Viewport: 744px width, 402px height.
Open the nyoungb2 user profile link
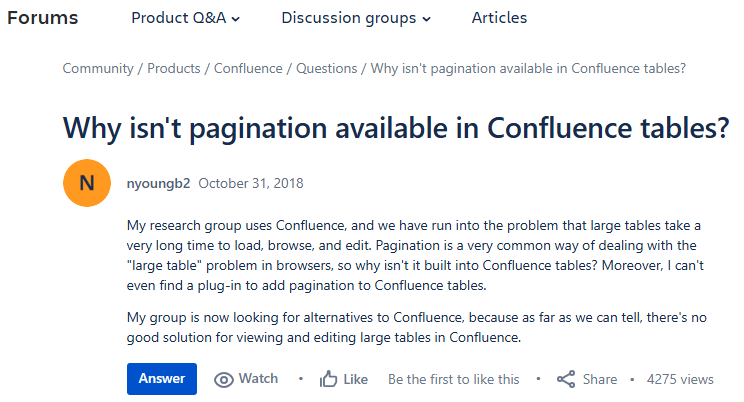click(x=159, y=183)
